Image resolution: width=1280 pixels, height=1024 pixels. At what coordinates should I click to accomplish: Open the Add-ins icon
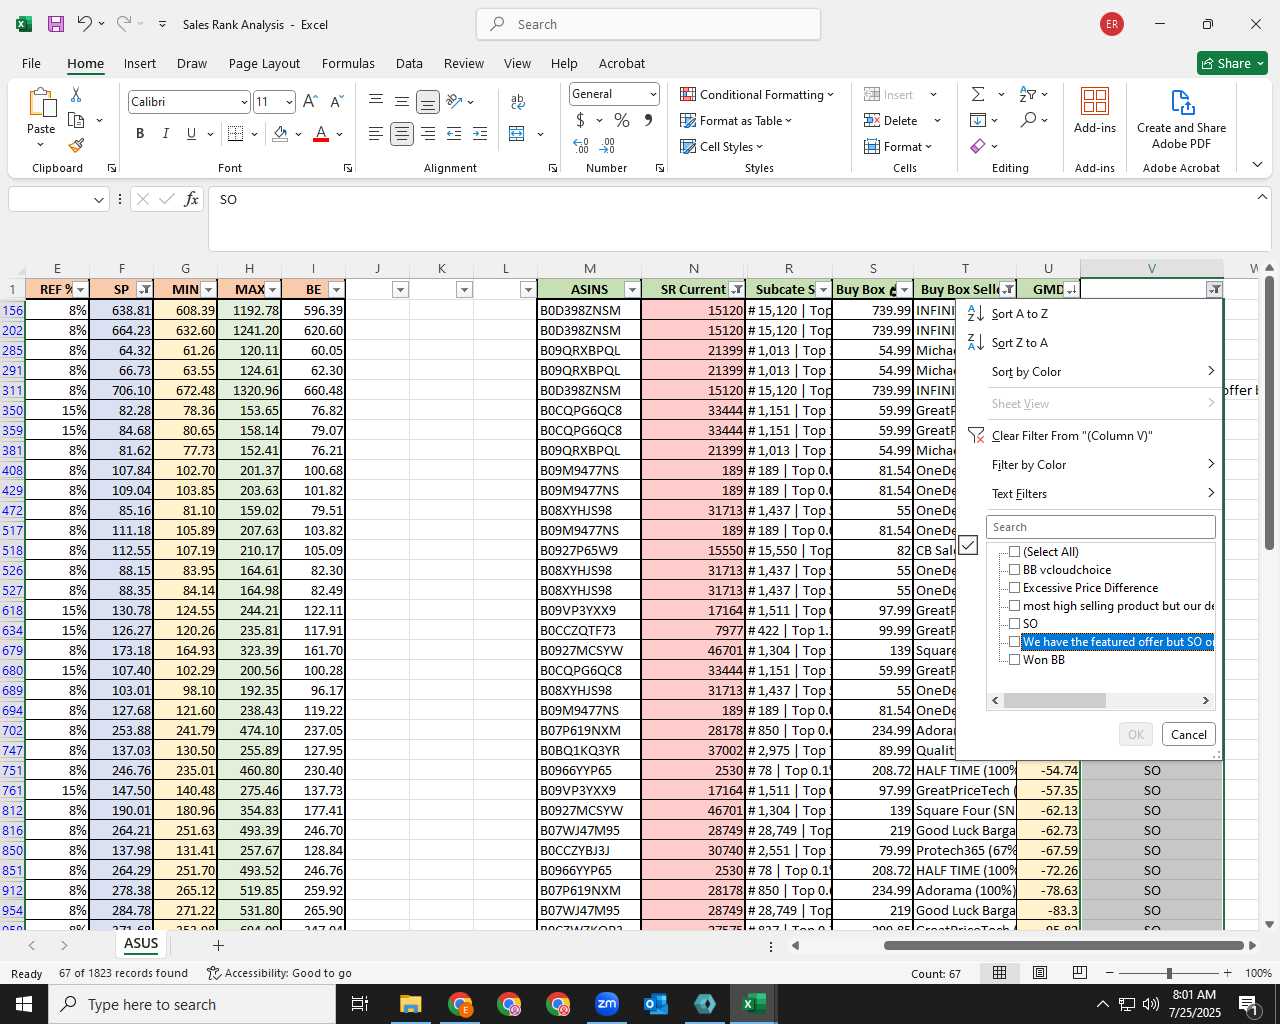[1095, 110]
